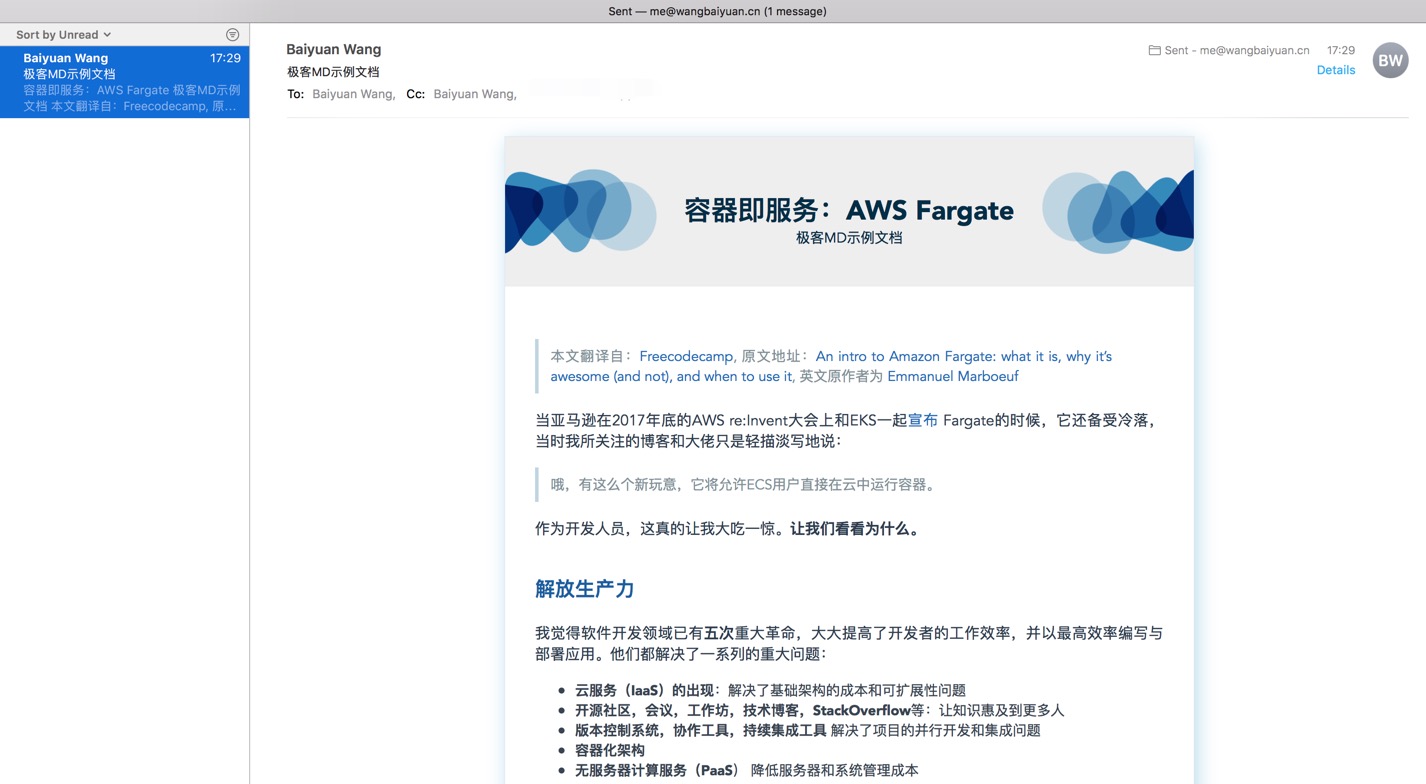This screenshot has width=1426, height=784.
Task: Open the Freecodecamp link
Action: pyautogui.click(x=687, y=356)
